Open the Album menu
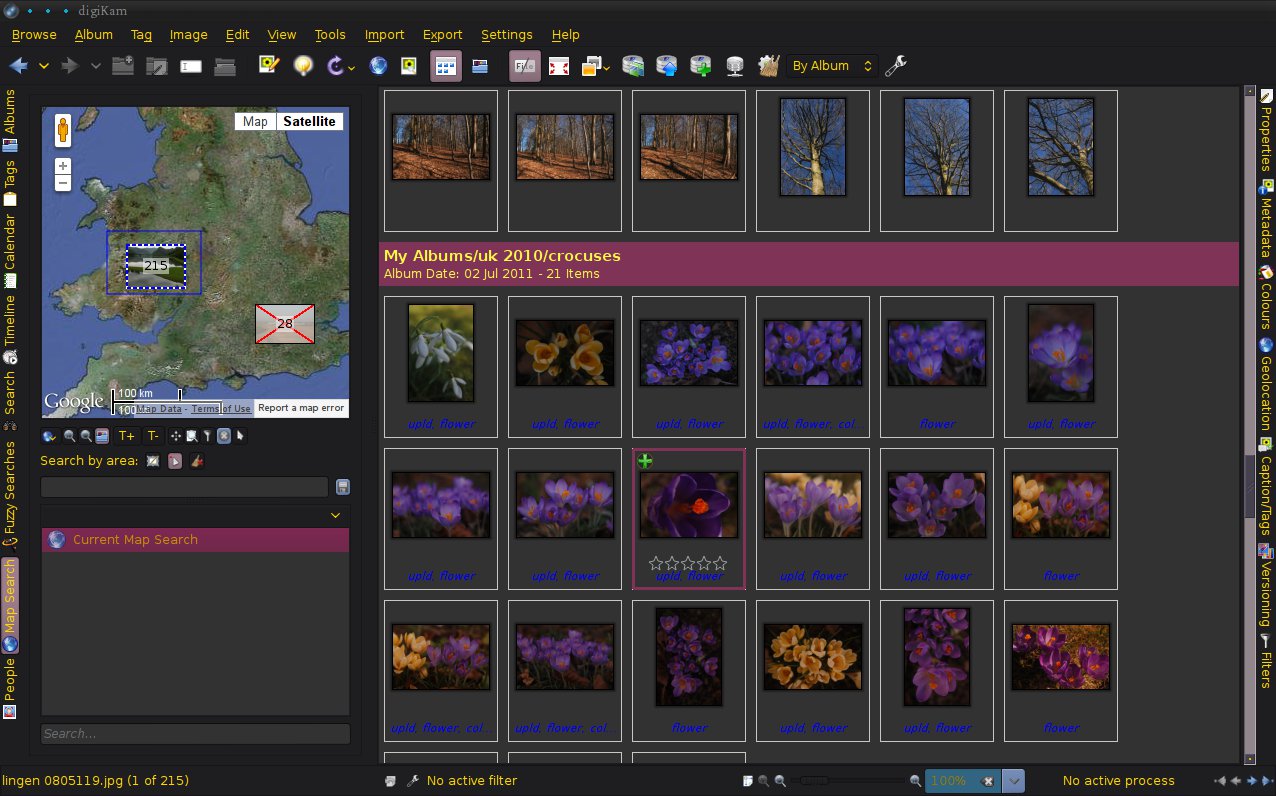Viewport: 1276px width, 796px height. (94, 34)
